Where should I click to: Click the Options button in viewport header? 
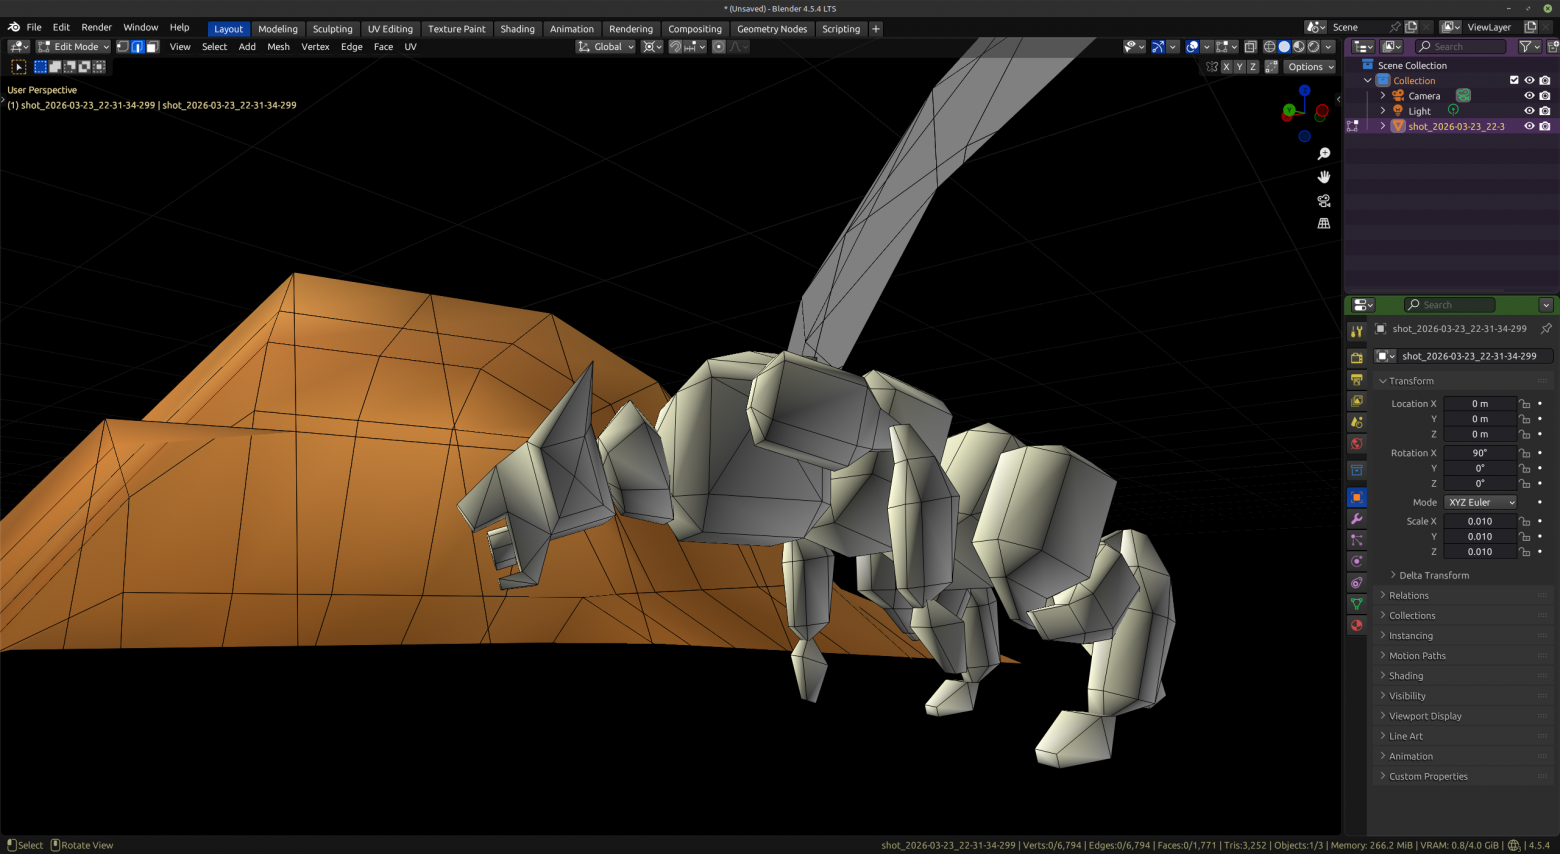1310,67
